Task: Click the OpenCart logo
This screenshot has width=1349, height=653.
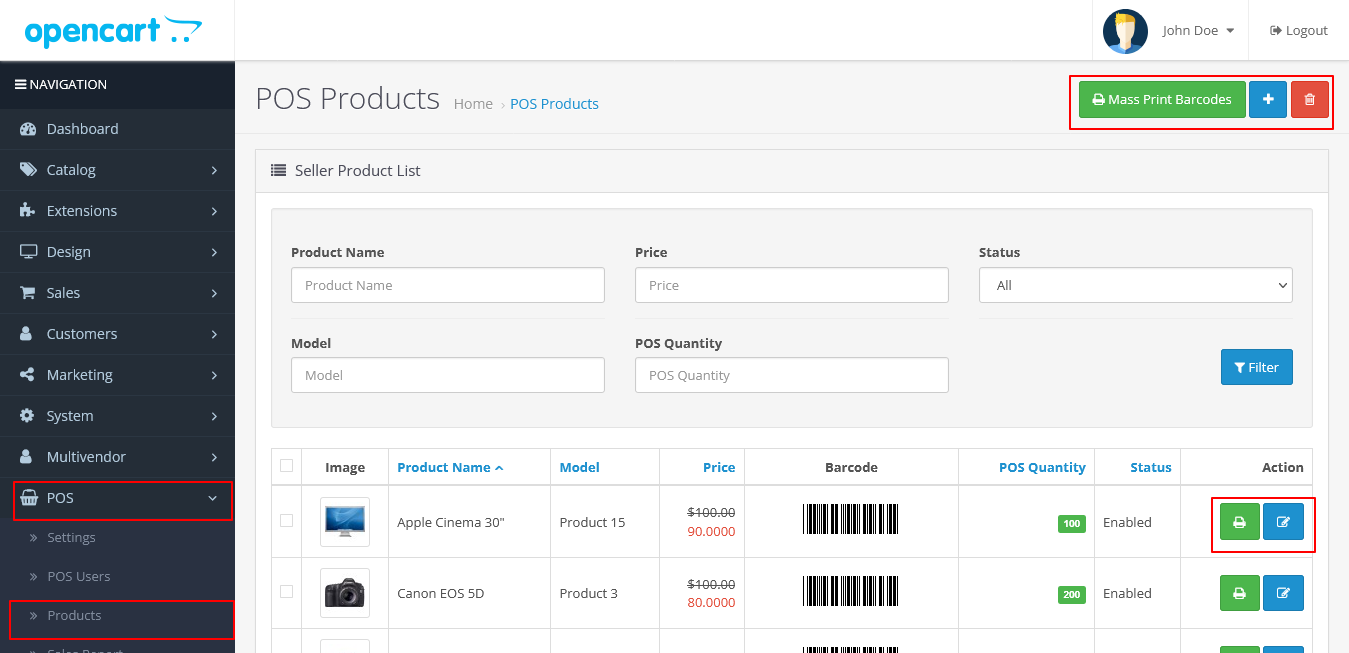Action: [113, 31]
